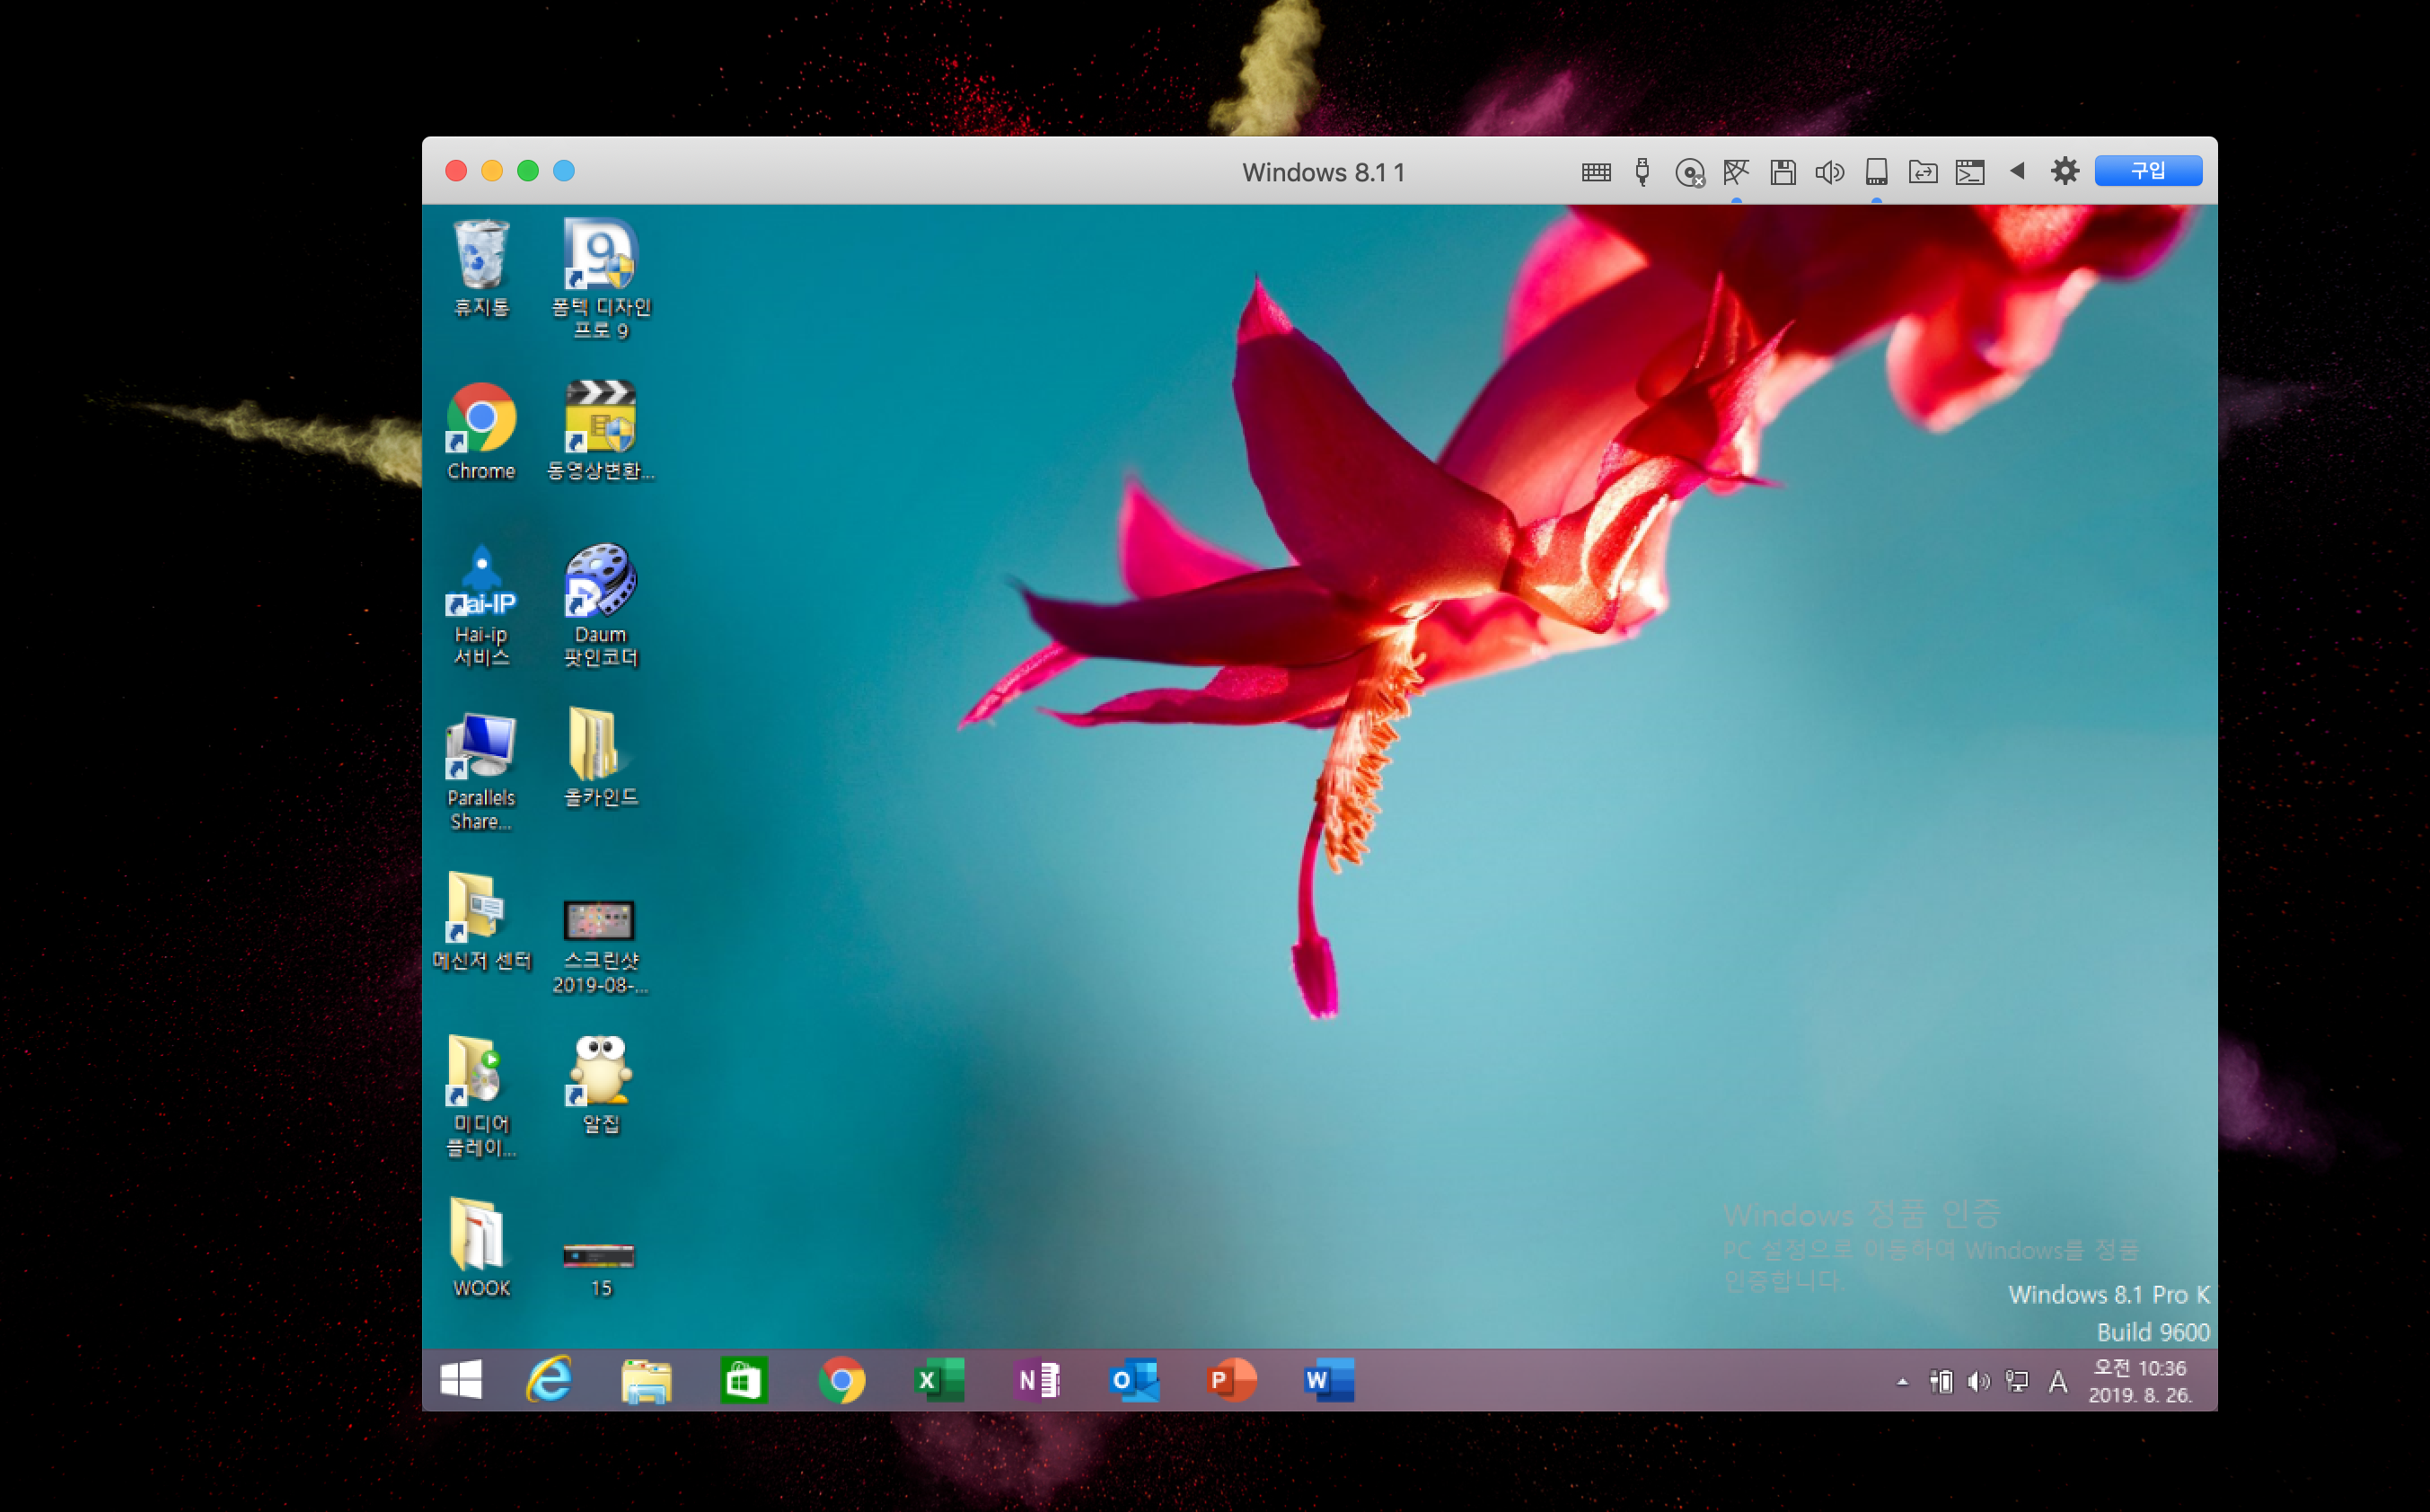
Task: Open the Windows Start button
Action: click(461, 1380)
